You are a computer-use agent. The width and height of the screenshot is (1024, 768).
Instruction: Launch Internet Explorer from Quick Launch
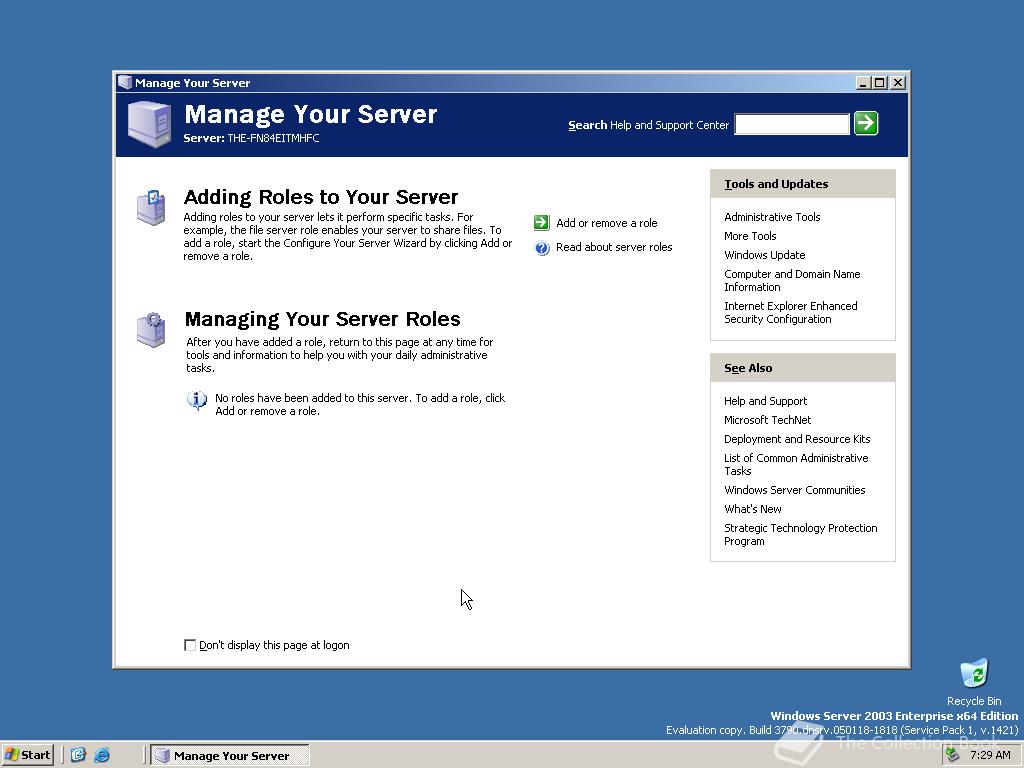102,755
